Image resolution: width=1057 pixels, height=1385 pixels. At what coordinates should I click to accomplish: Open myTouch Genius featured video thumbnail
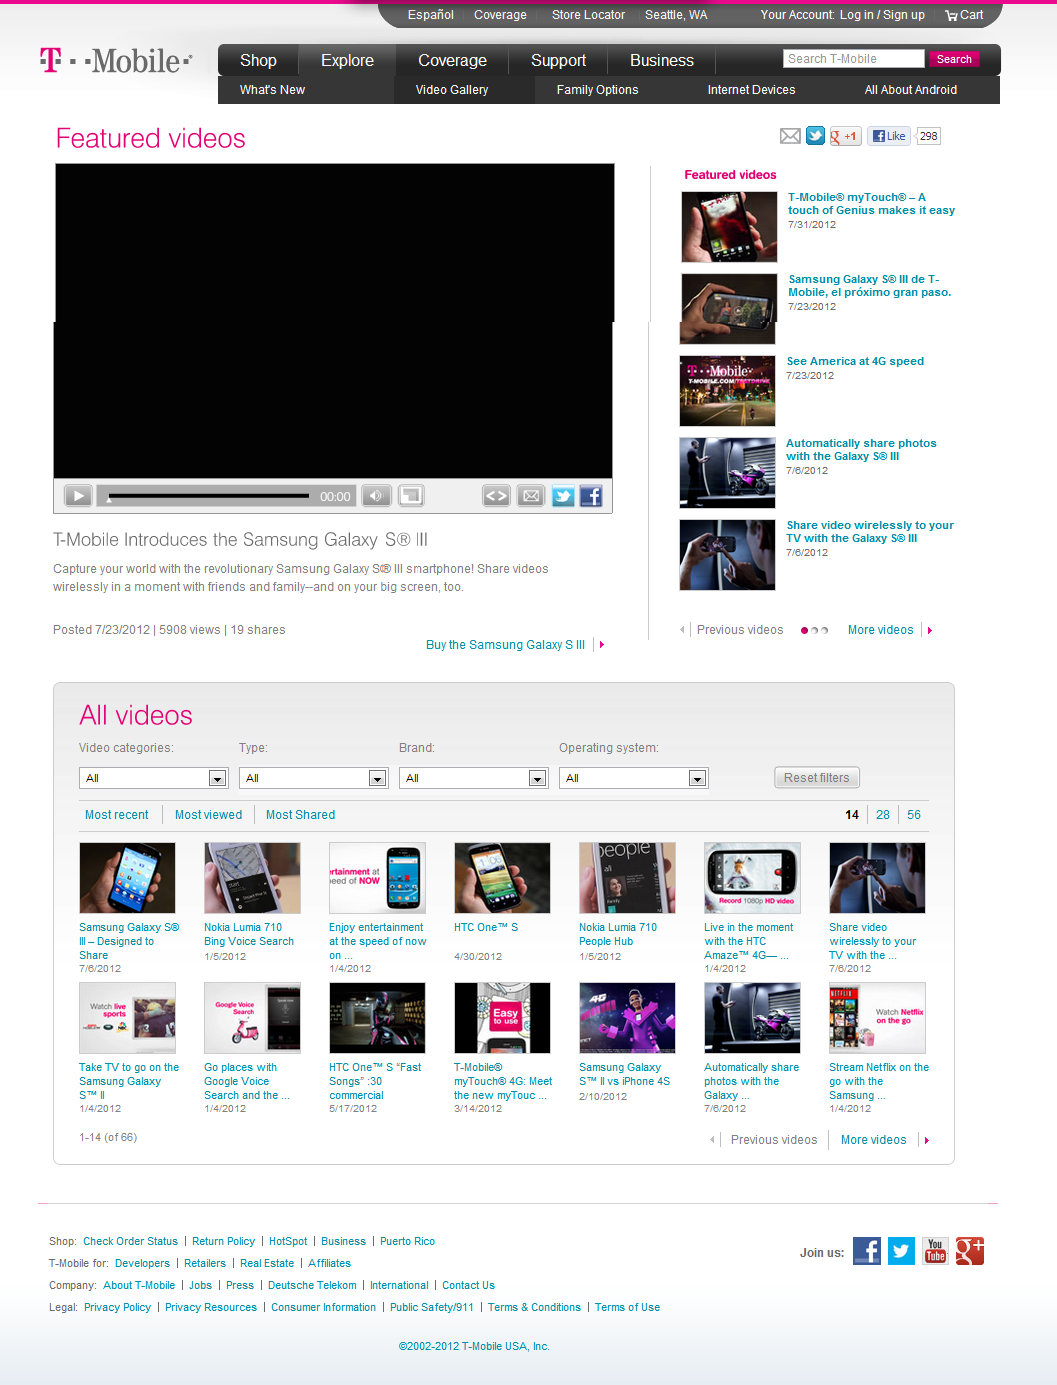[x=729, y=227]
